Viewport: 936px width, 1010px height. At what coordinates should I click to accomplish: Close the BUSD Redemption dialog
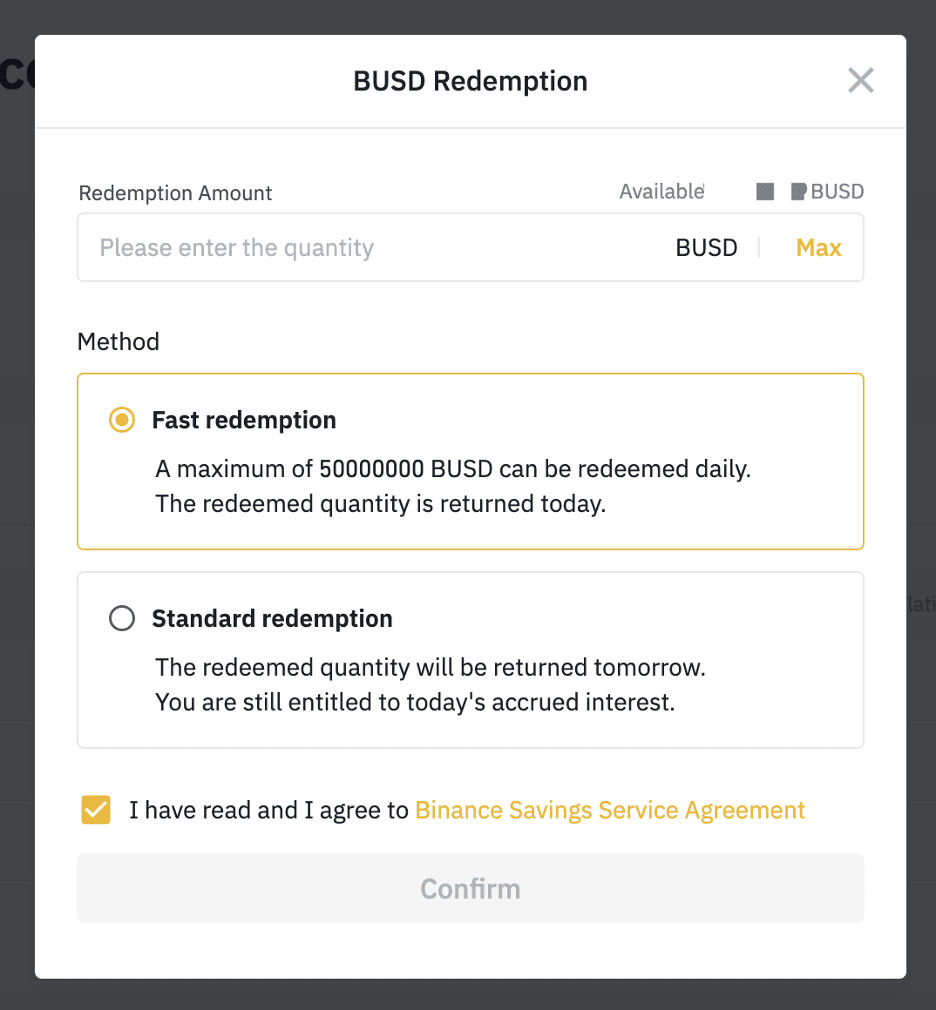[x=861, y=81]
